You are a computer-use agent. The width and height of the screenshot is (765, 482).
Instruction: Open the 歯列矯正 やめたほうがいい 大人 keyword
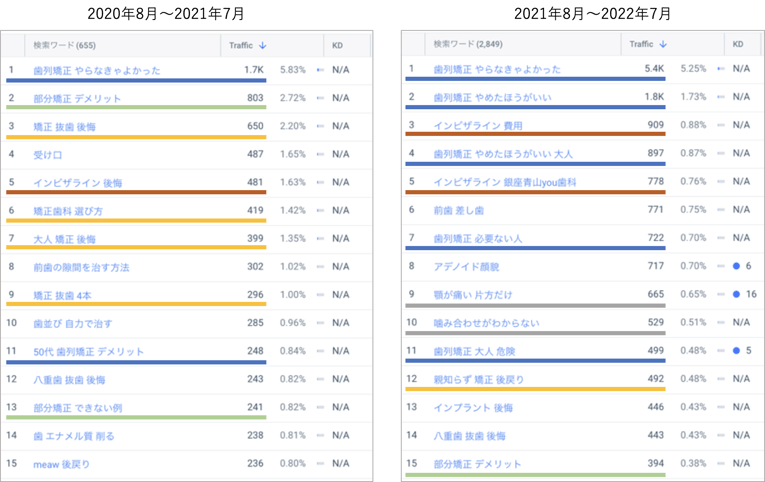coord(503,154)
